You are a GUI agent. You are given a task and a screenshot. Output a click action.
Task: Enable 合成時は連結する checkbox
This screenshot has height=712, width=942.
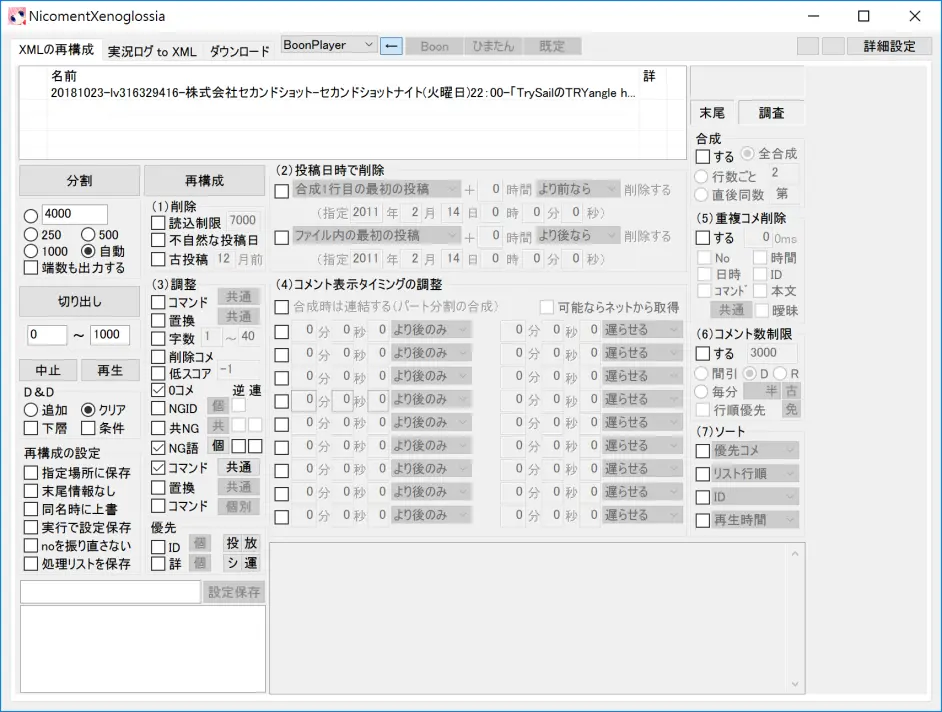click(x=282, y=308)
